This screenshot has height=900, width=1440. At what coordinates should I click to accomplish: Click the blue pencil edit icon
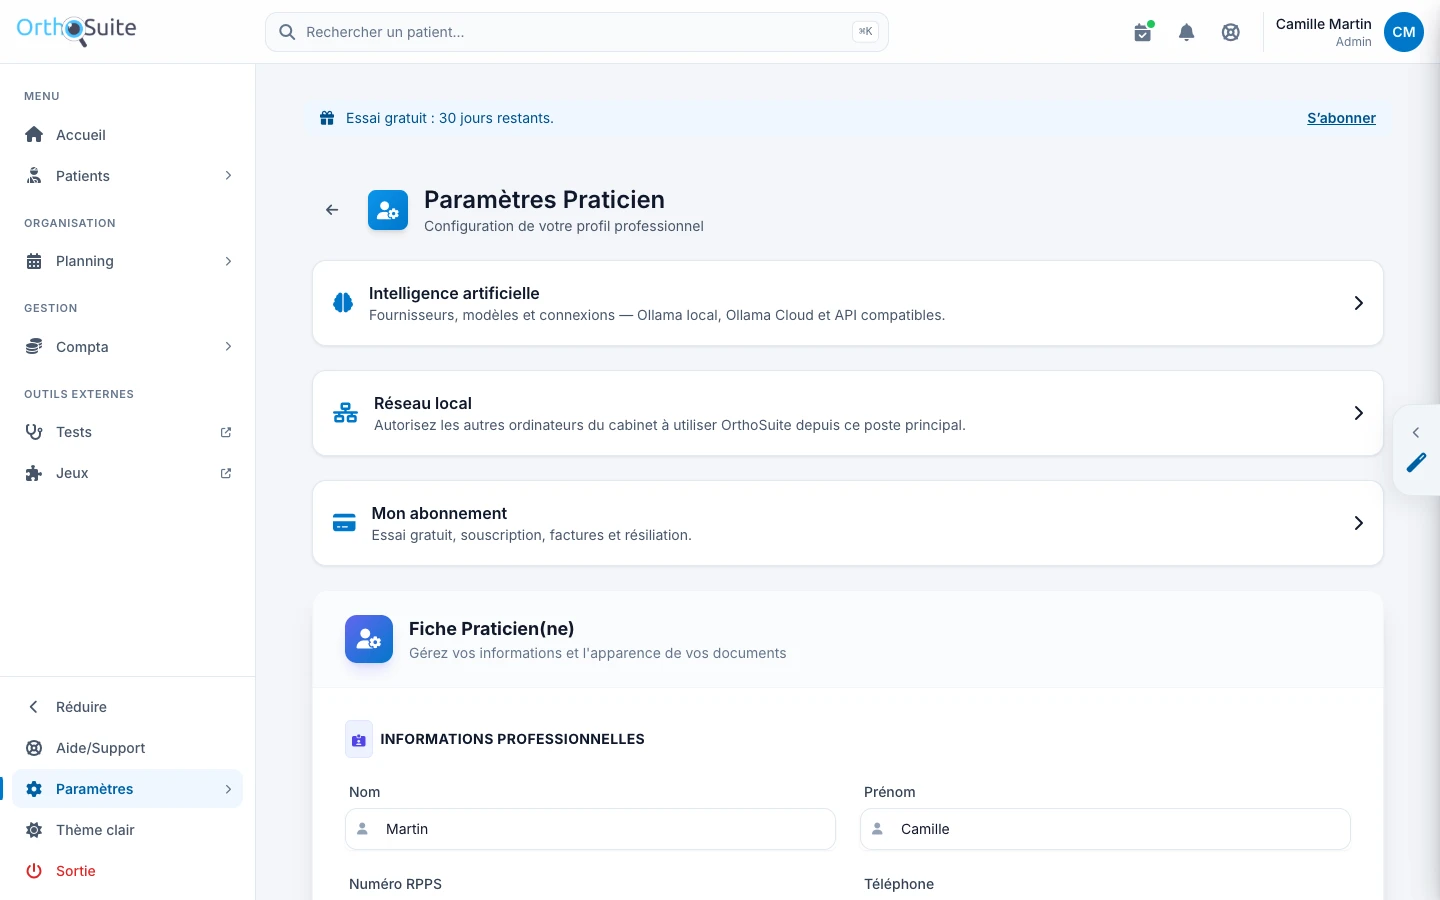click(x=1417, y=462)
